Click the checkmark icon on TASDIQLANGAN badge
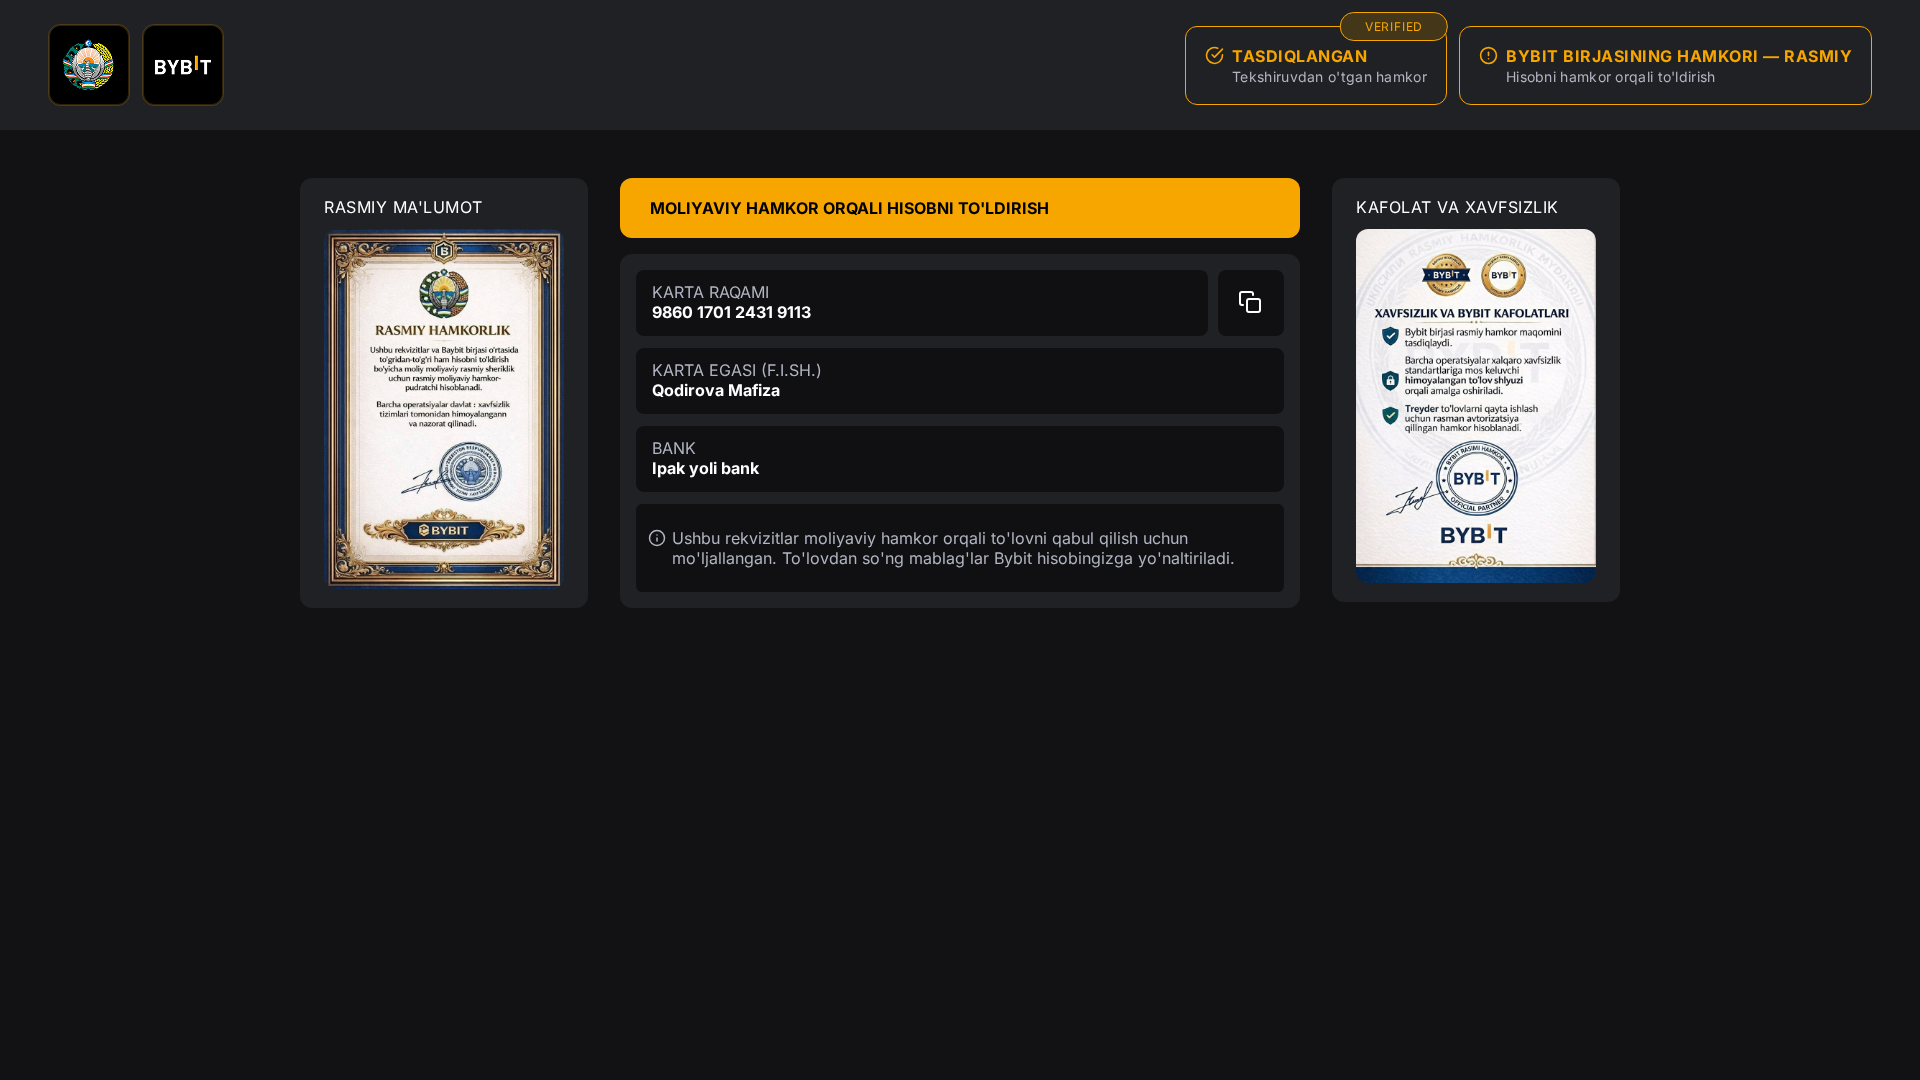Screen dimensions: 1920x1080 (1214, 55)
